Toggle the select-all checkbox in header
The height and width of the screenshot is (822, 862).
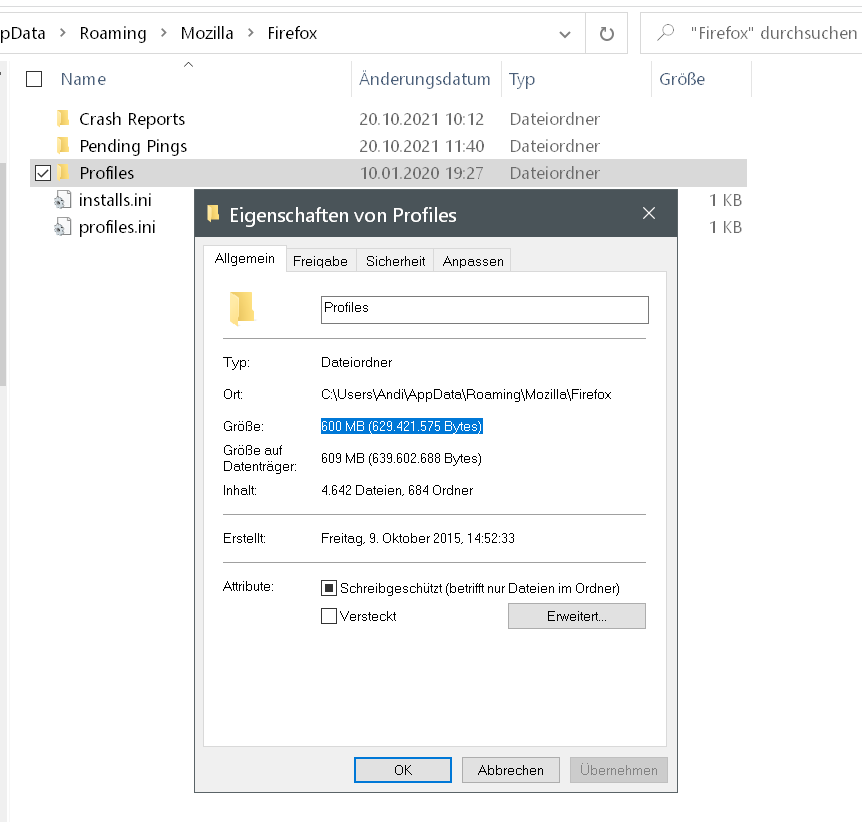pyautogui.click(x=34, y=79)
